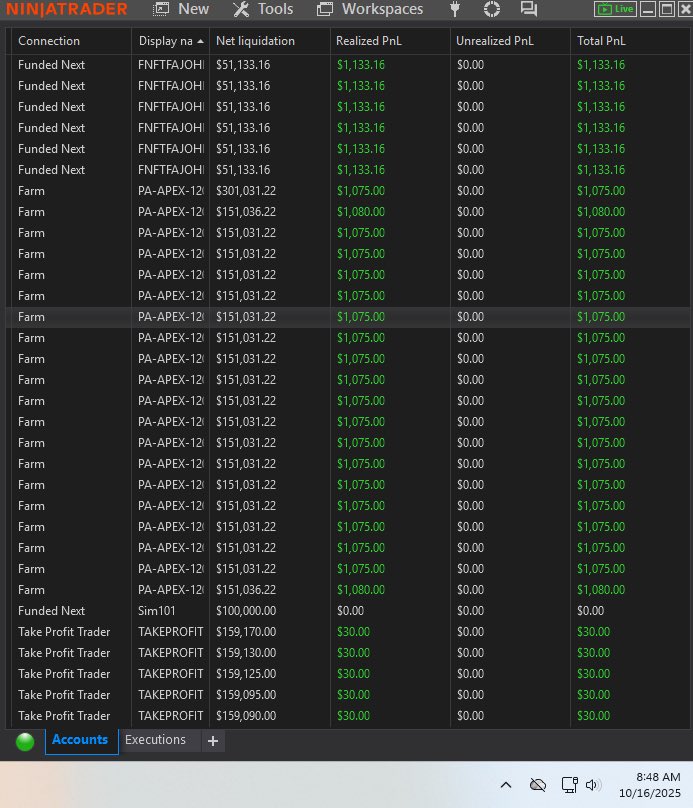Sort by Unrealized PnL column header

[x=510, y=41]
